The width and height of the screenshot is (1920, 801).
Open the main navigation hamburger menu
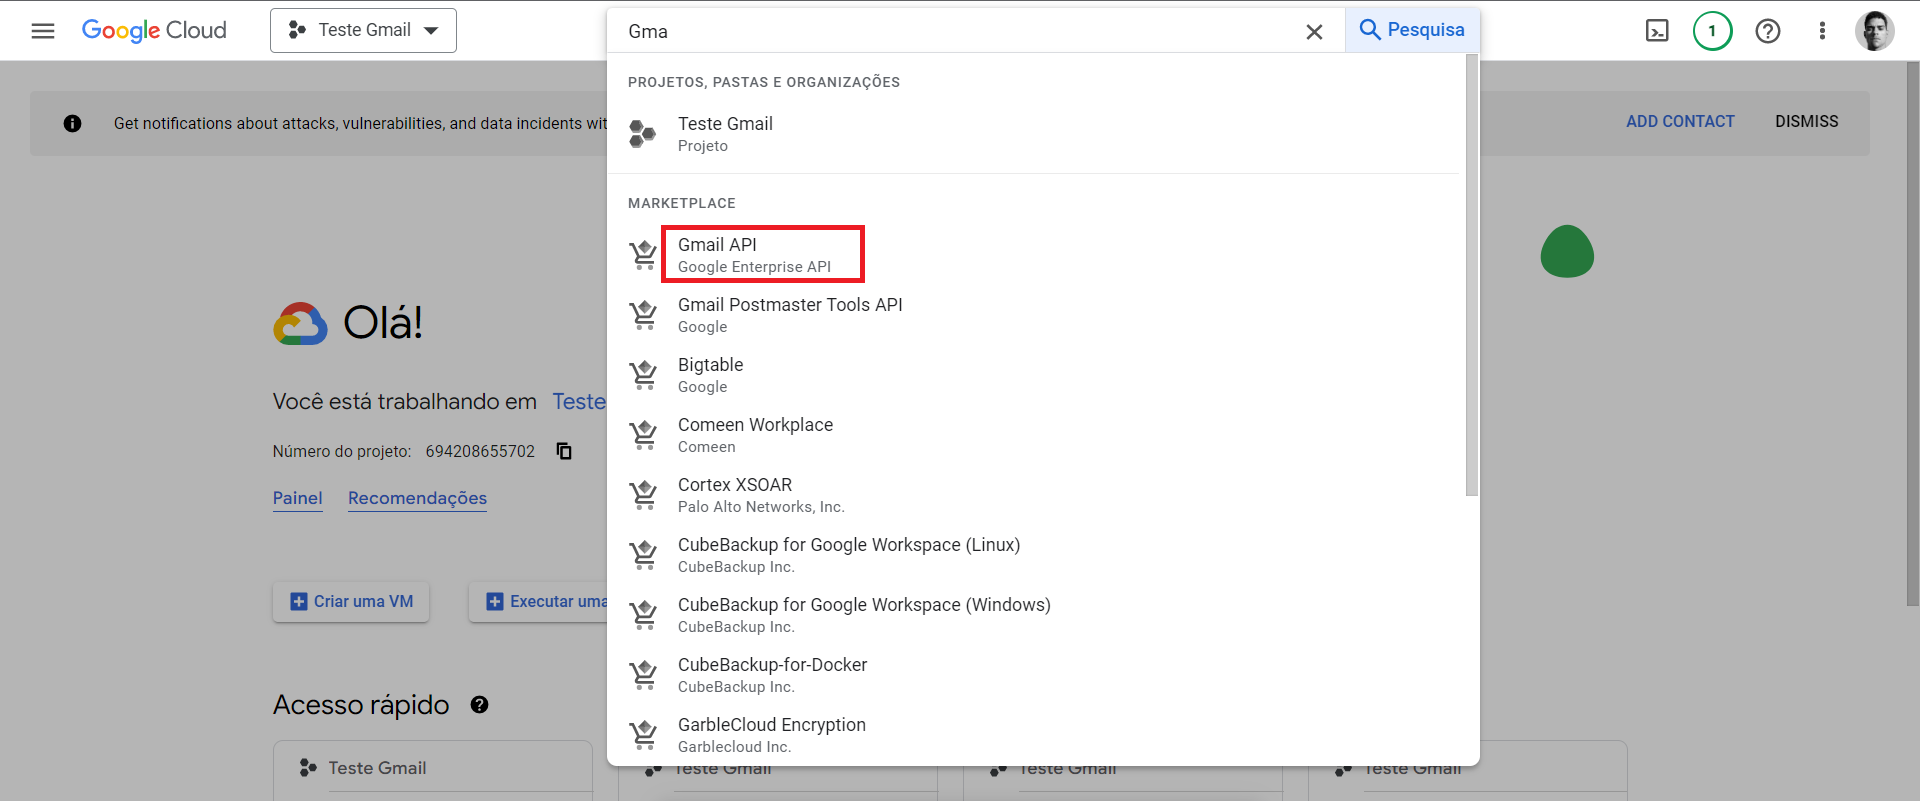click(x=42, y=31)
